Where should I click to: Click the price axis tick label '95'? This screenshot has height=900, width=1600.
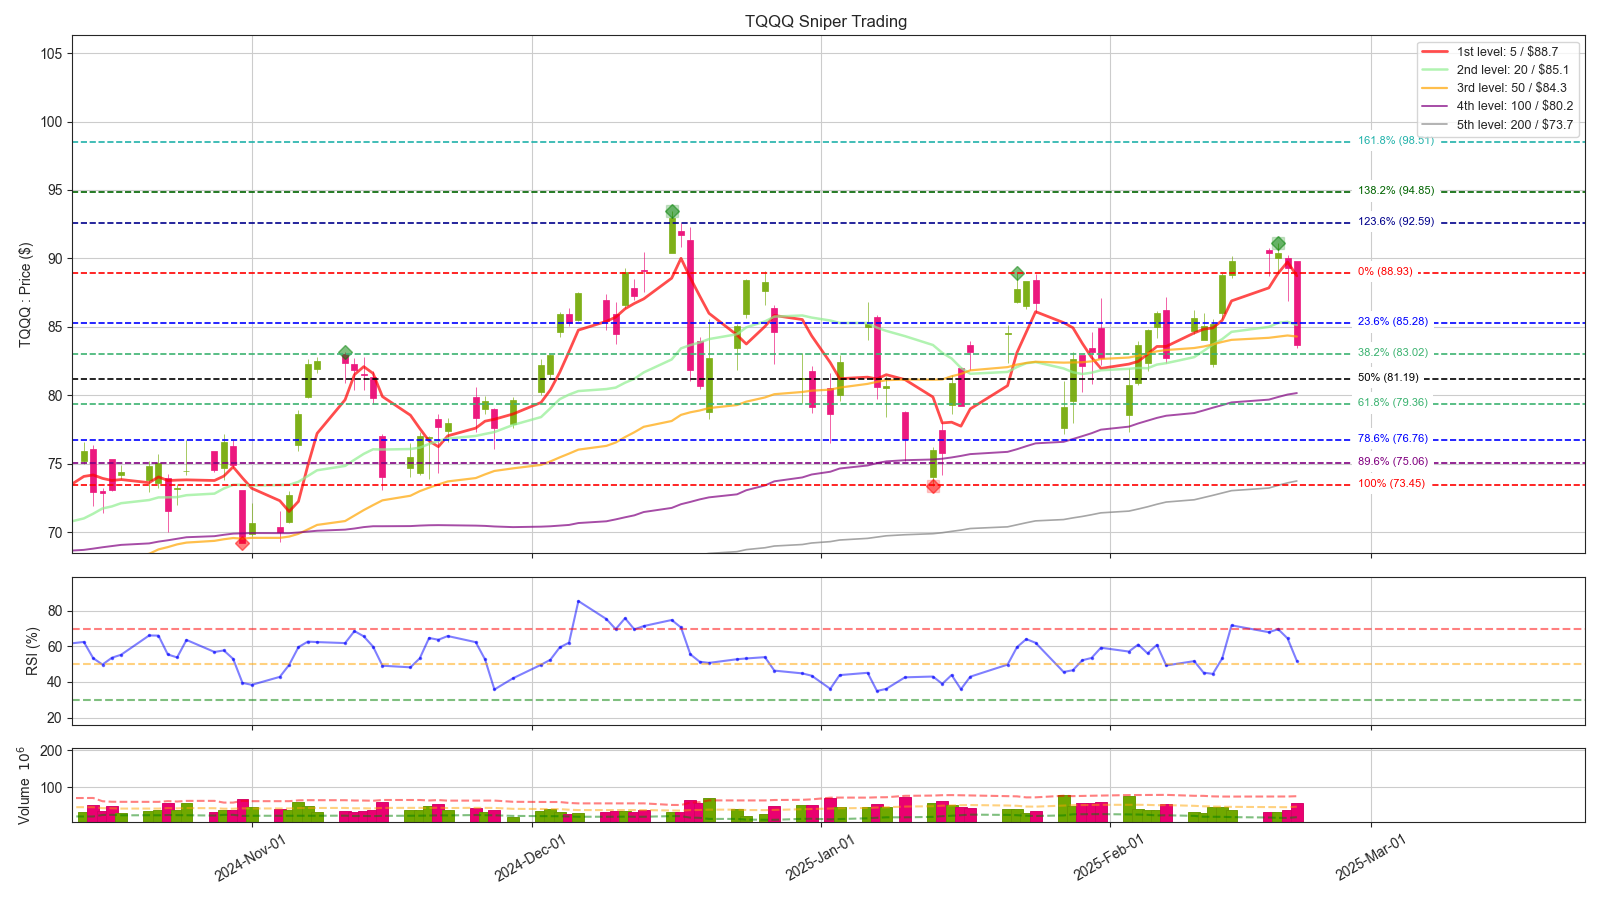(54, 191)
